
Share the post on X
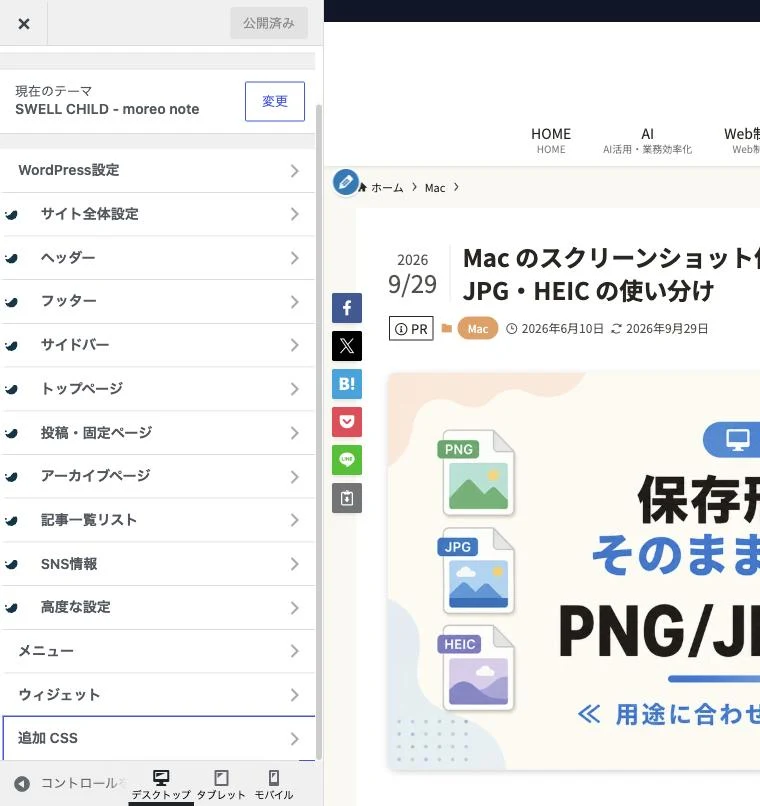[347, 346]
